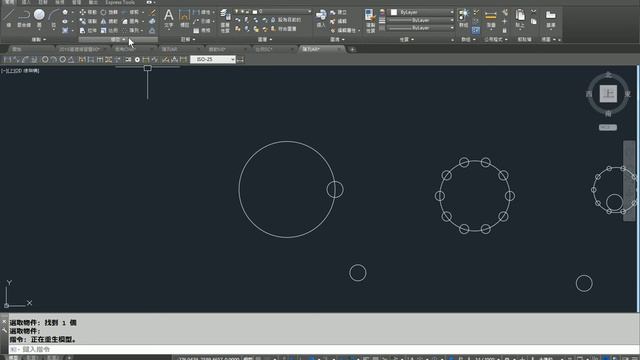This screenshot has height=360, width=640.
Task: Click the Erase tool icon
Action: click(152, 13)
